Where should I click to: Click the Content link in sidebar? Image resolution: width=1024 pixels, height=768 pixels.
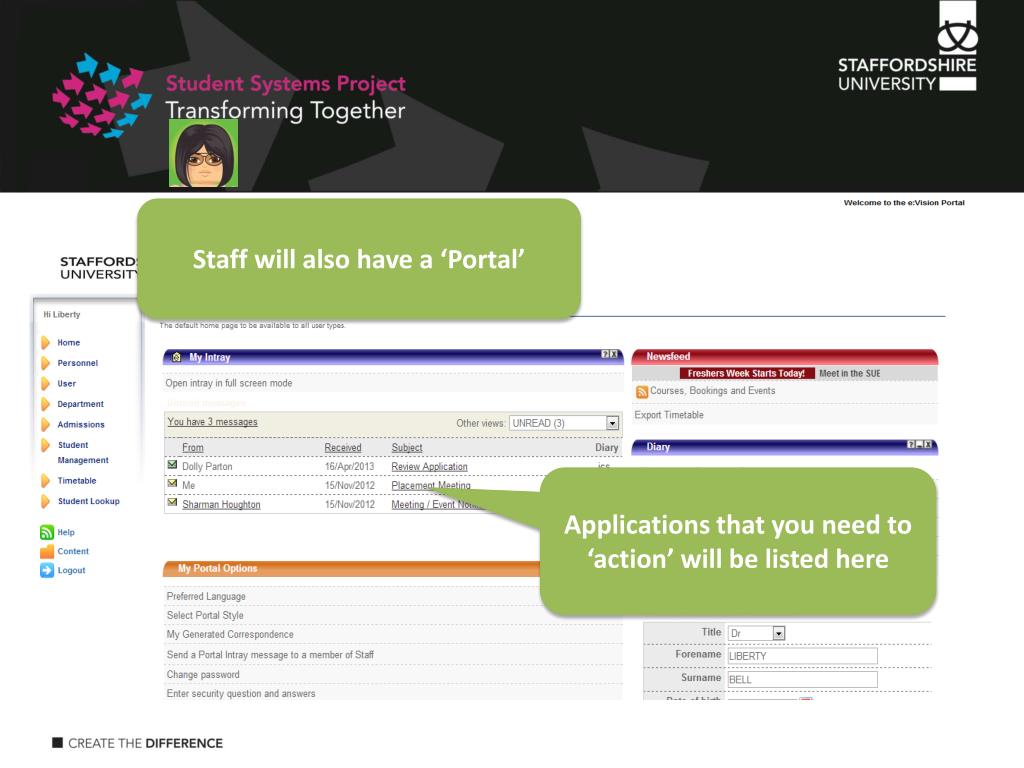(73, 551)
